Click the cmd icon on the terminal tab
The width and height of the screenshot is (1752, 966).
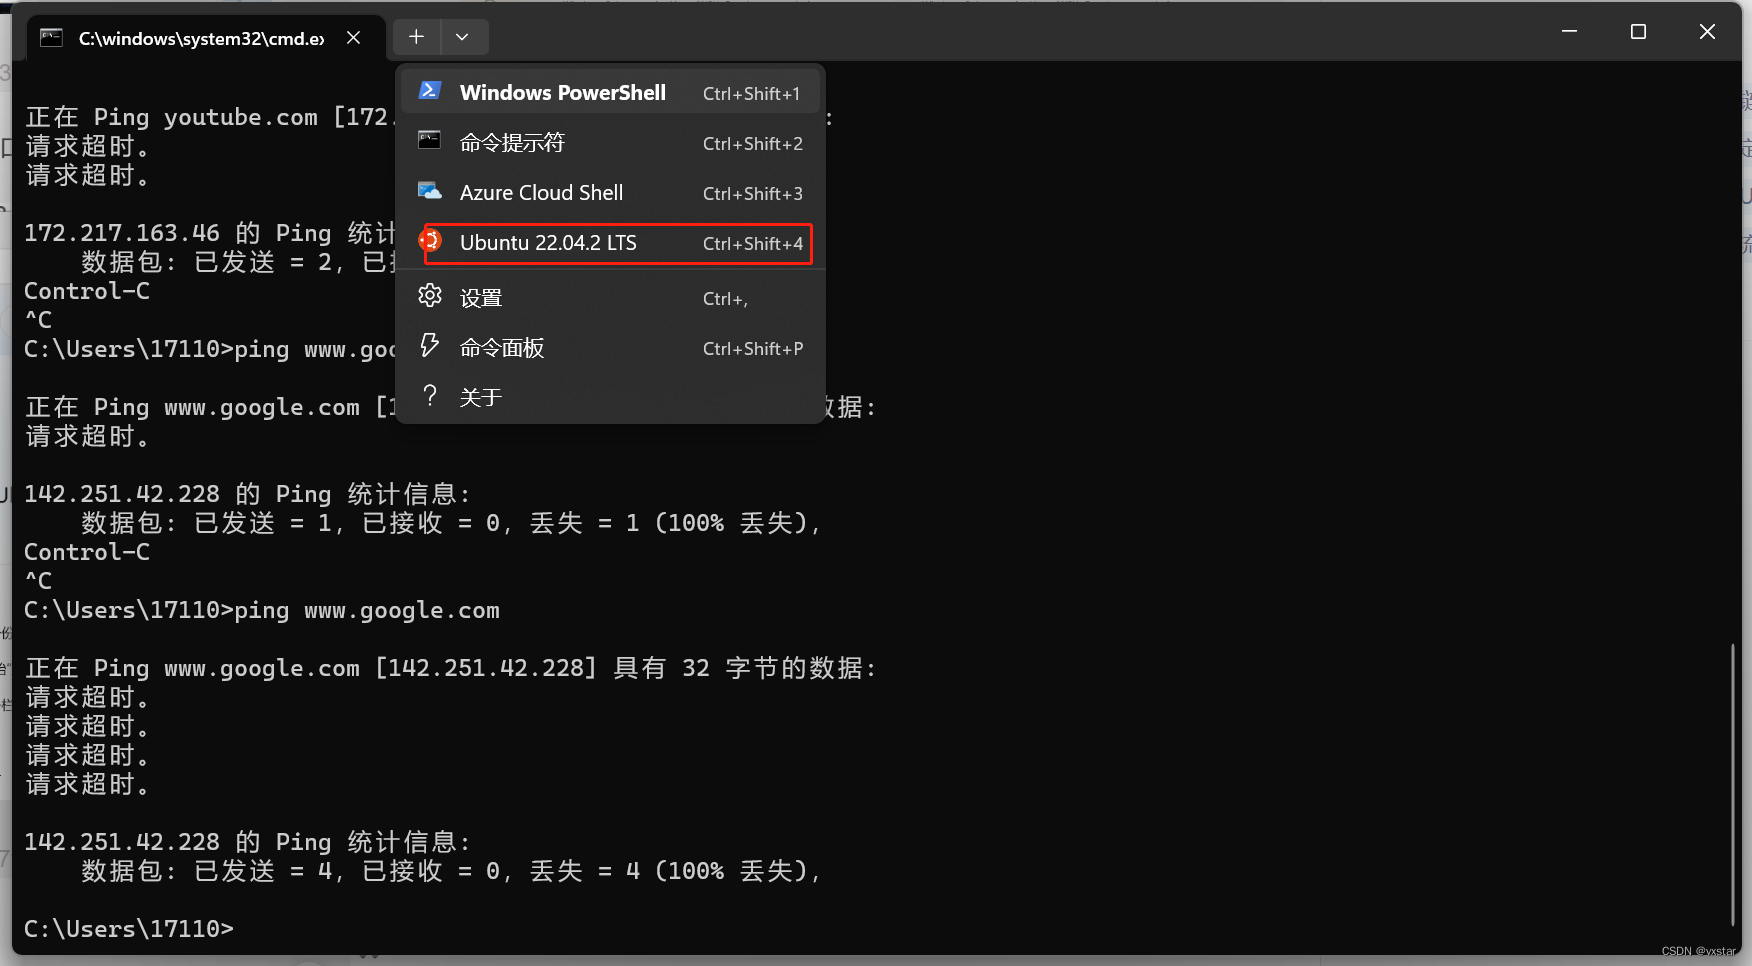pos(51,37)
